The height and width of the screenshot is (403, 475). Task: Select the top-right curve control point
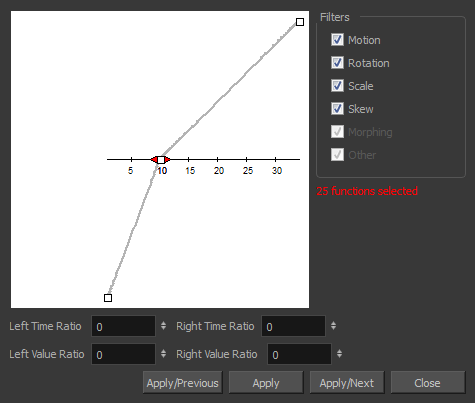[300, 22]
